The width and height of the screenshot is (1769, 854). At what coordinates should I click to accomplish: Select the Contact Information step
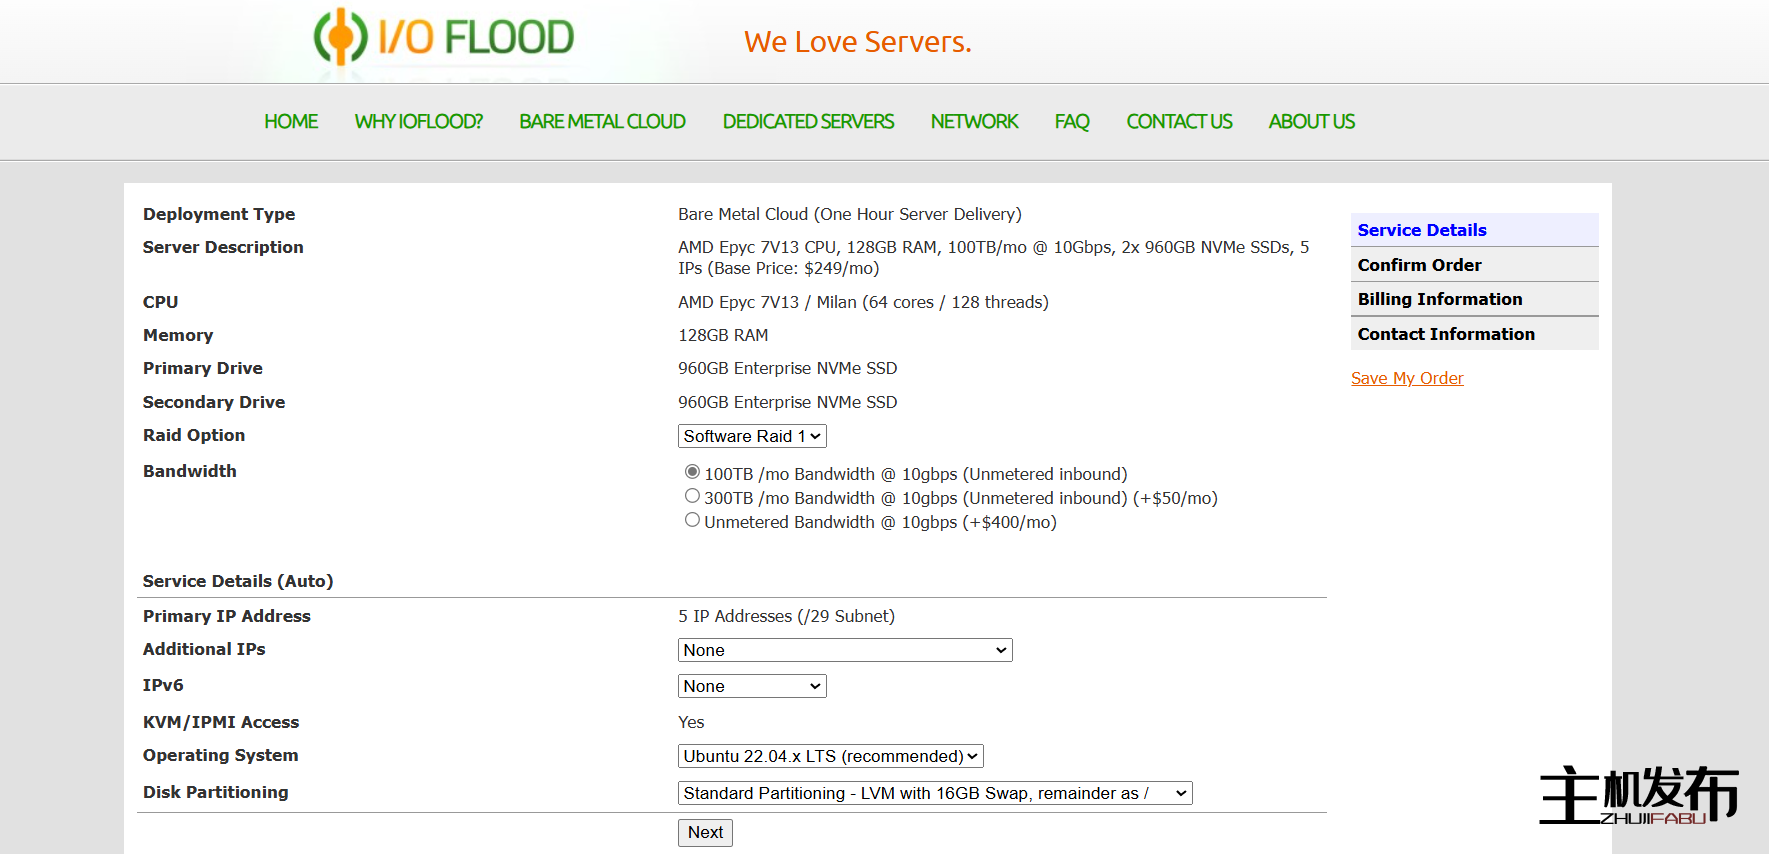(1445, 334)
